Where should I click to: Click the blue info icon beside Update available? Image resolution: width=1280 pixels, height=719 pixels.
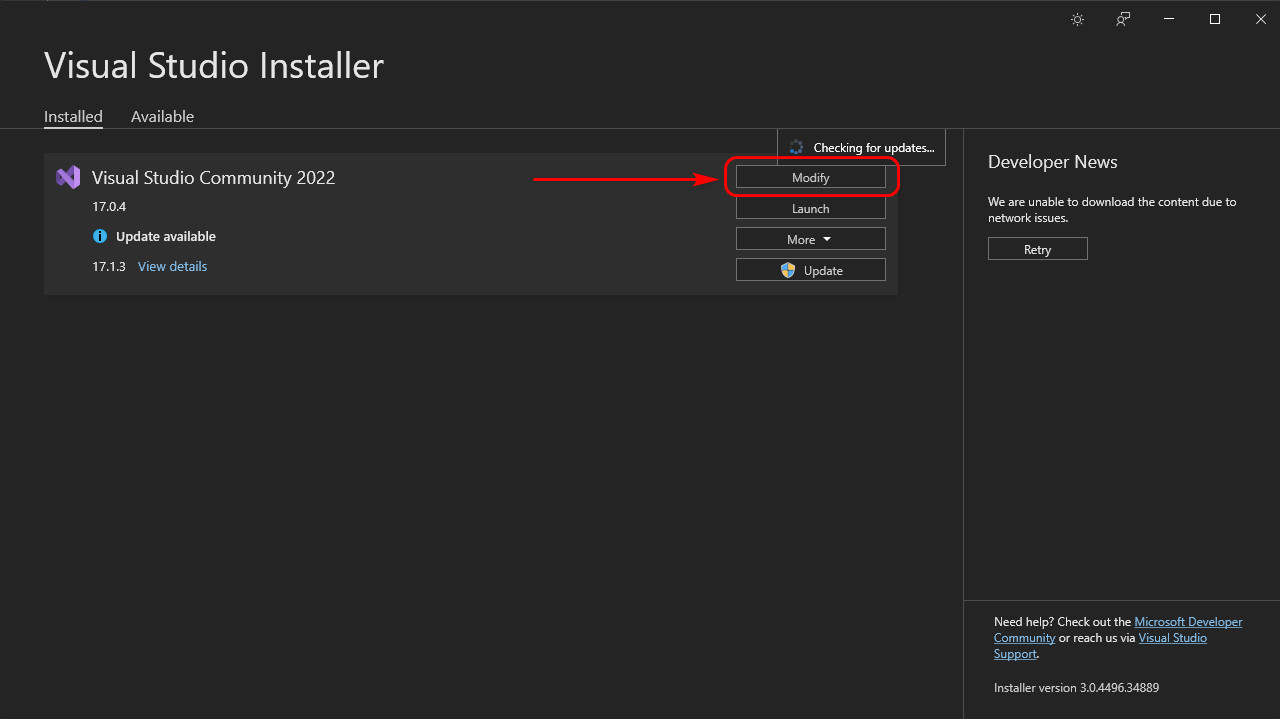100,236
